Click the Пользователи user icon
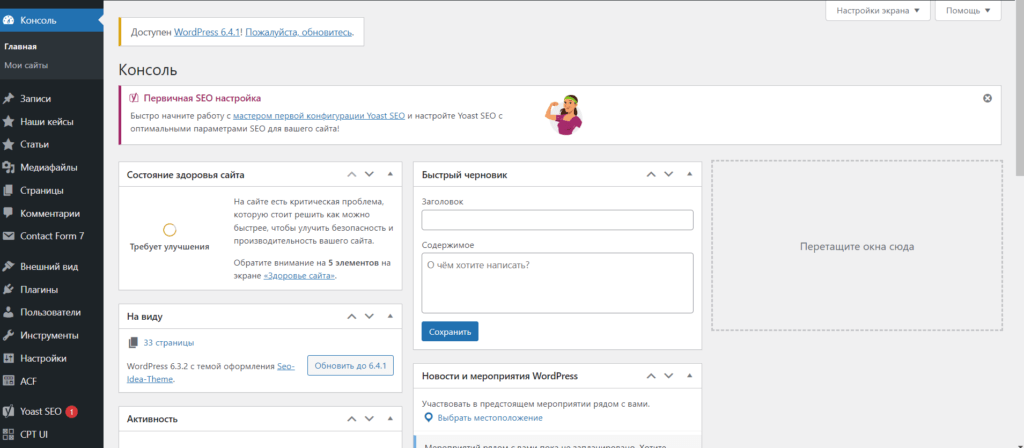Screen dimensions: 1024x448 [8, 312]
